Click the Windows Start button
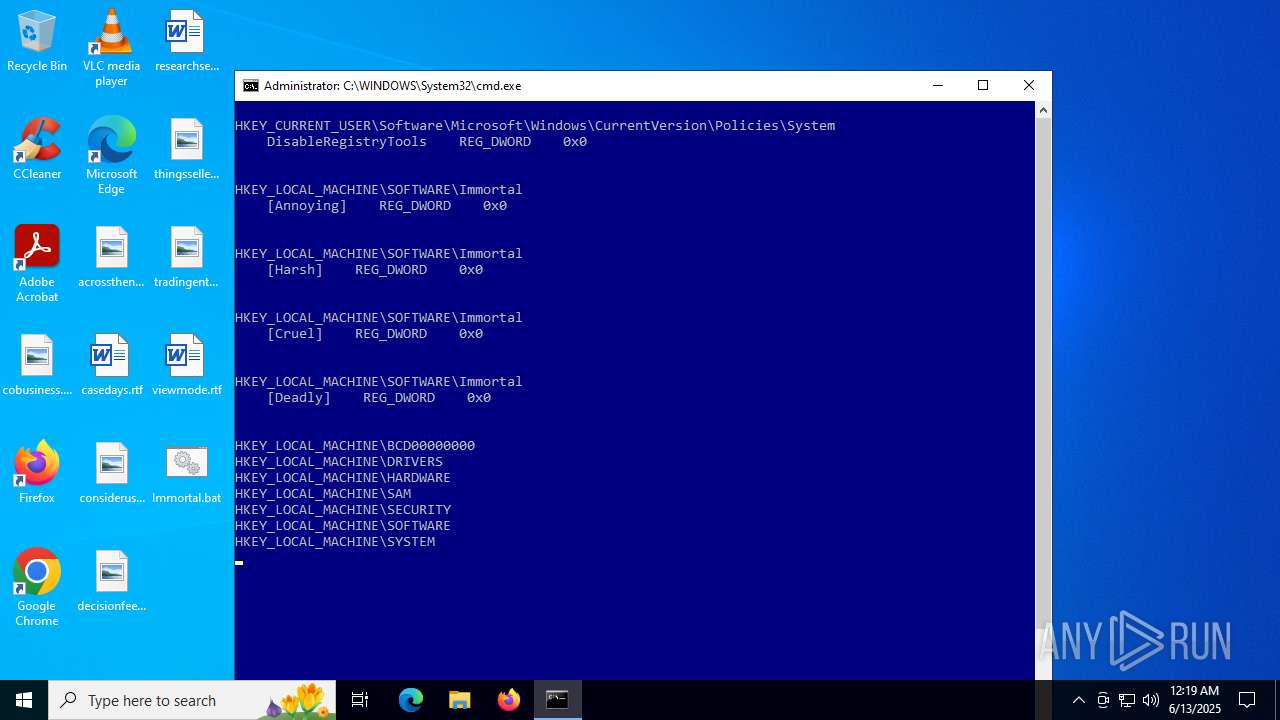Image resolution: width=1280 pixels, height=720 pixels. pyautogui.click(x=24, y=700)
